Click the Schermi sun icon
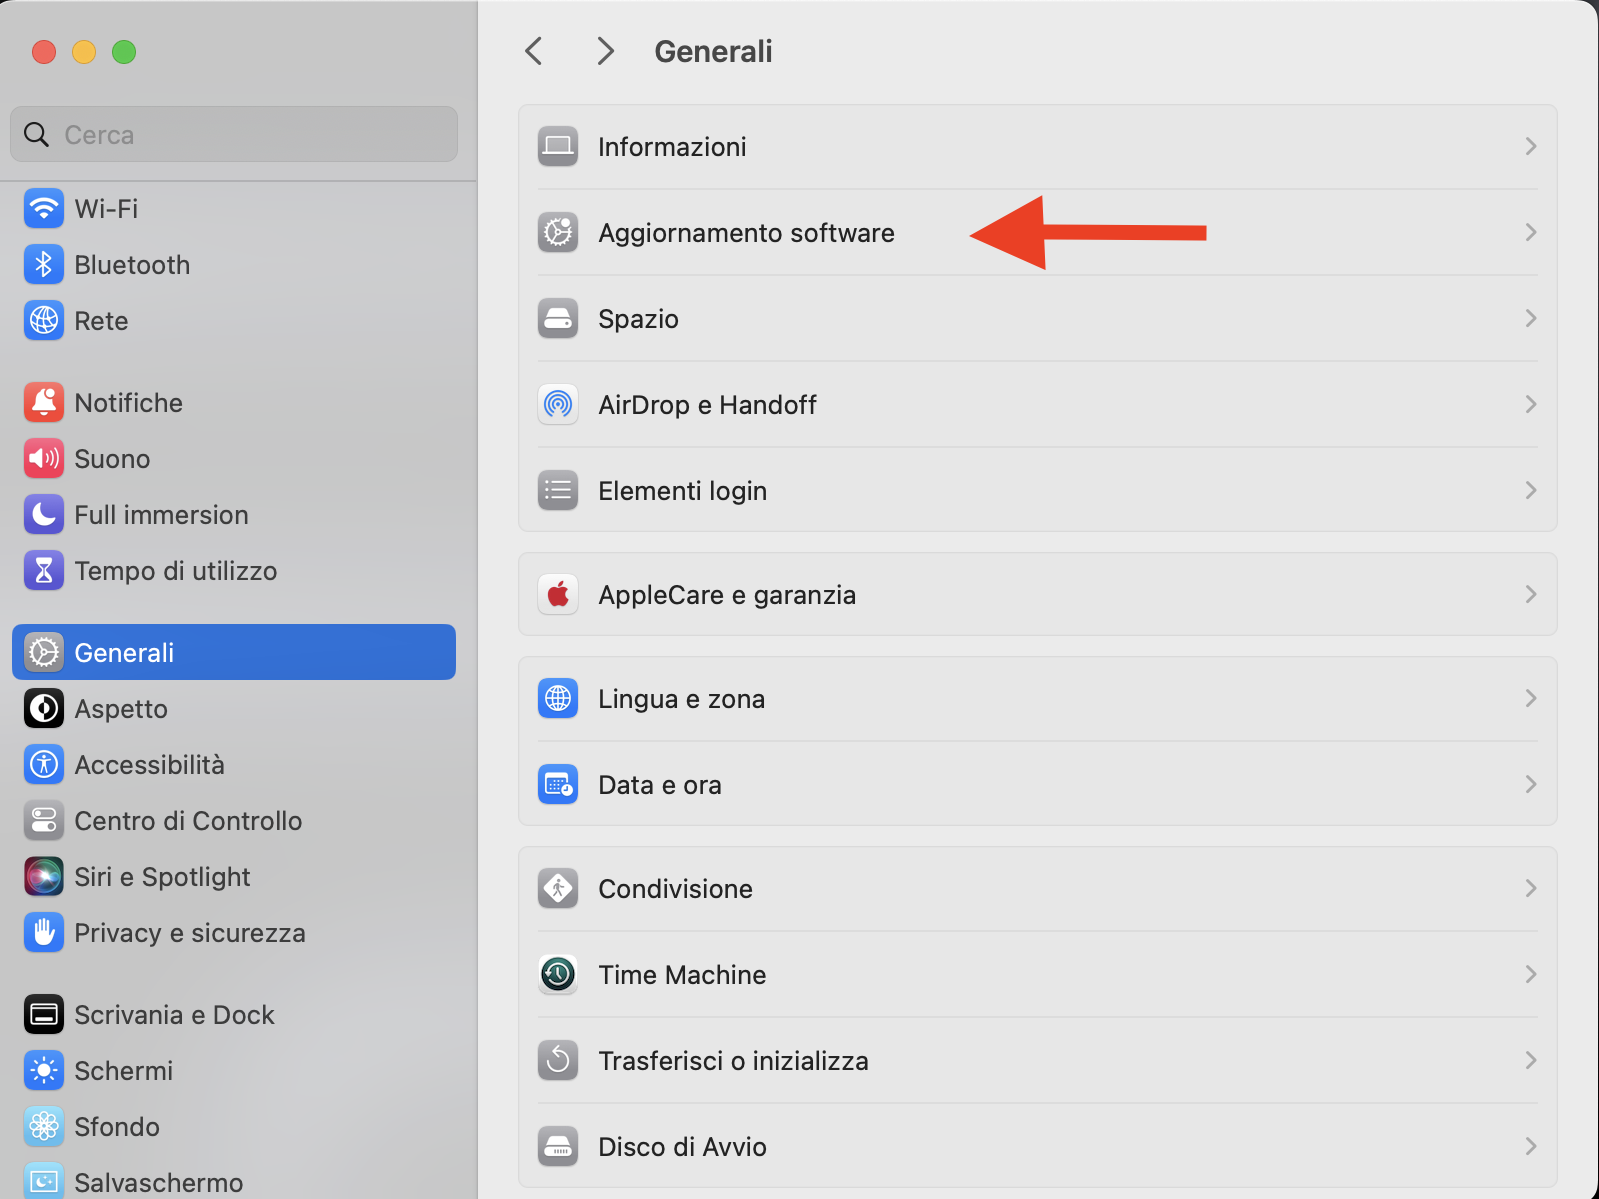 [44, 1071]
